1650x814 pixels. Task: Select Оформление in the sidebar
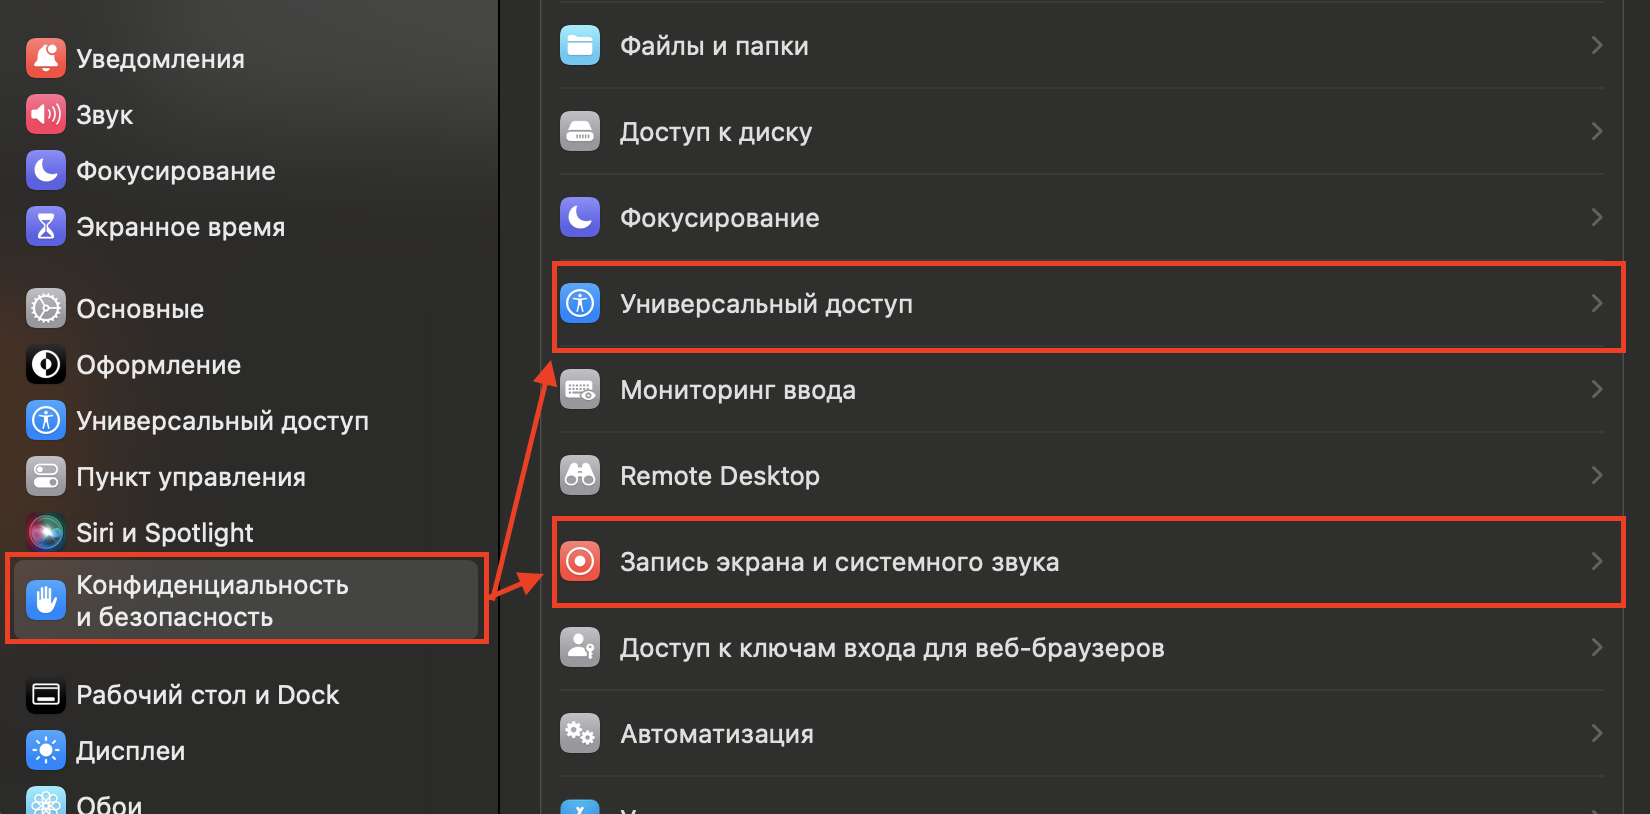158,365
